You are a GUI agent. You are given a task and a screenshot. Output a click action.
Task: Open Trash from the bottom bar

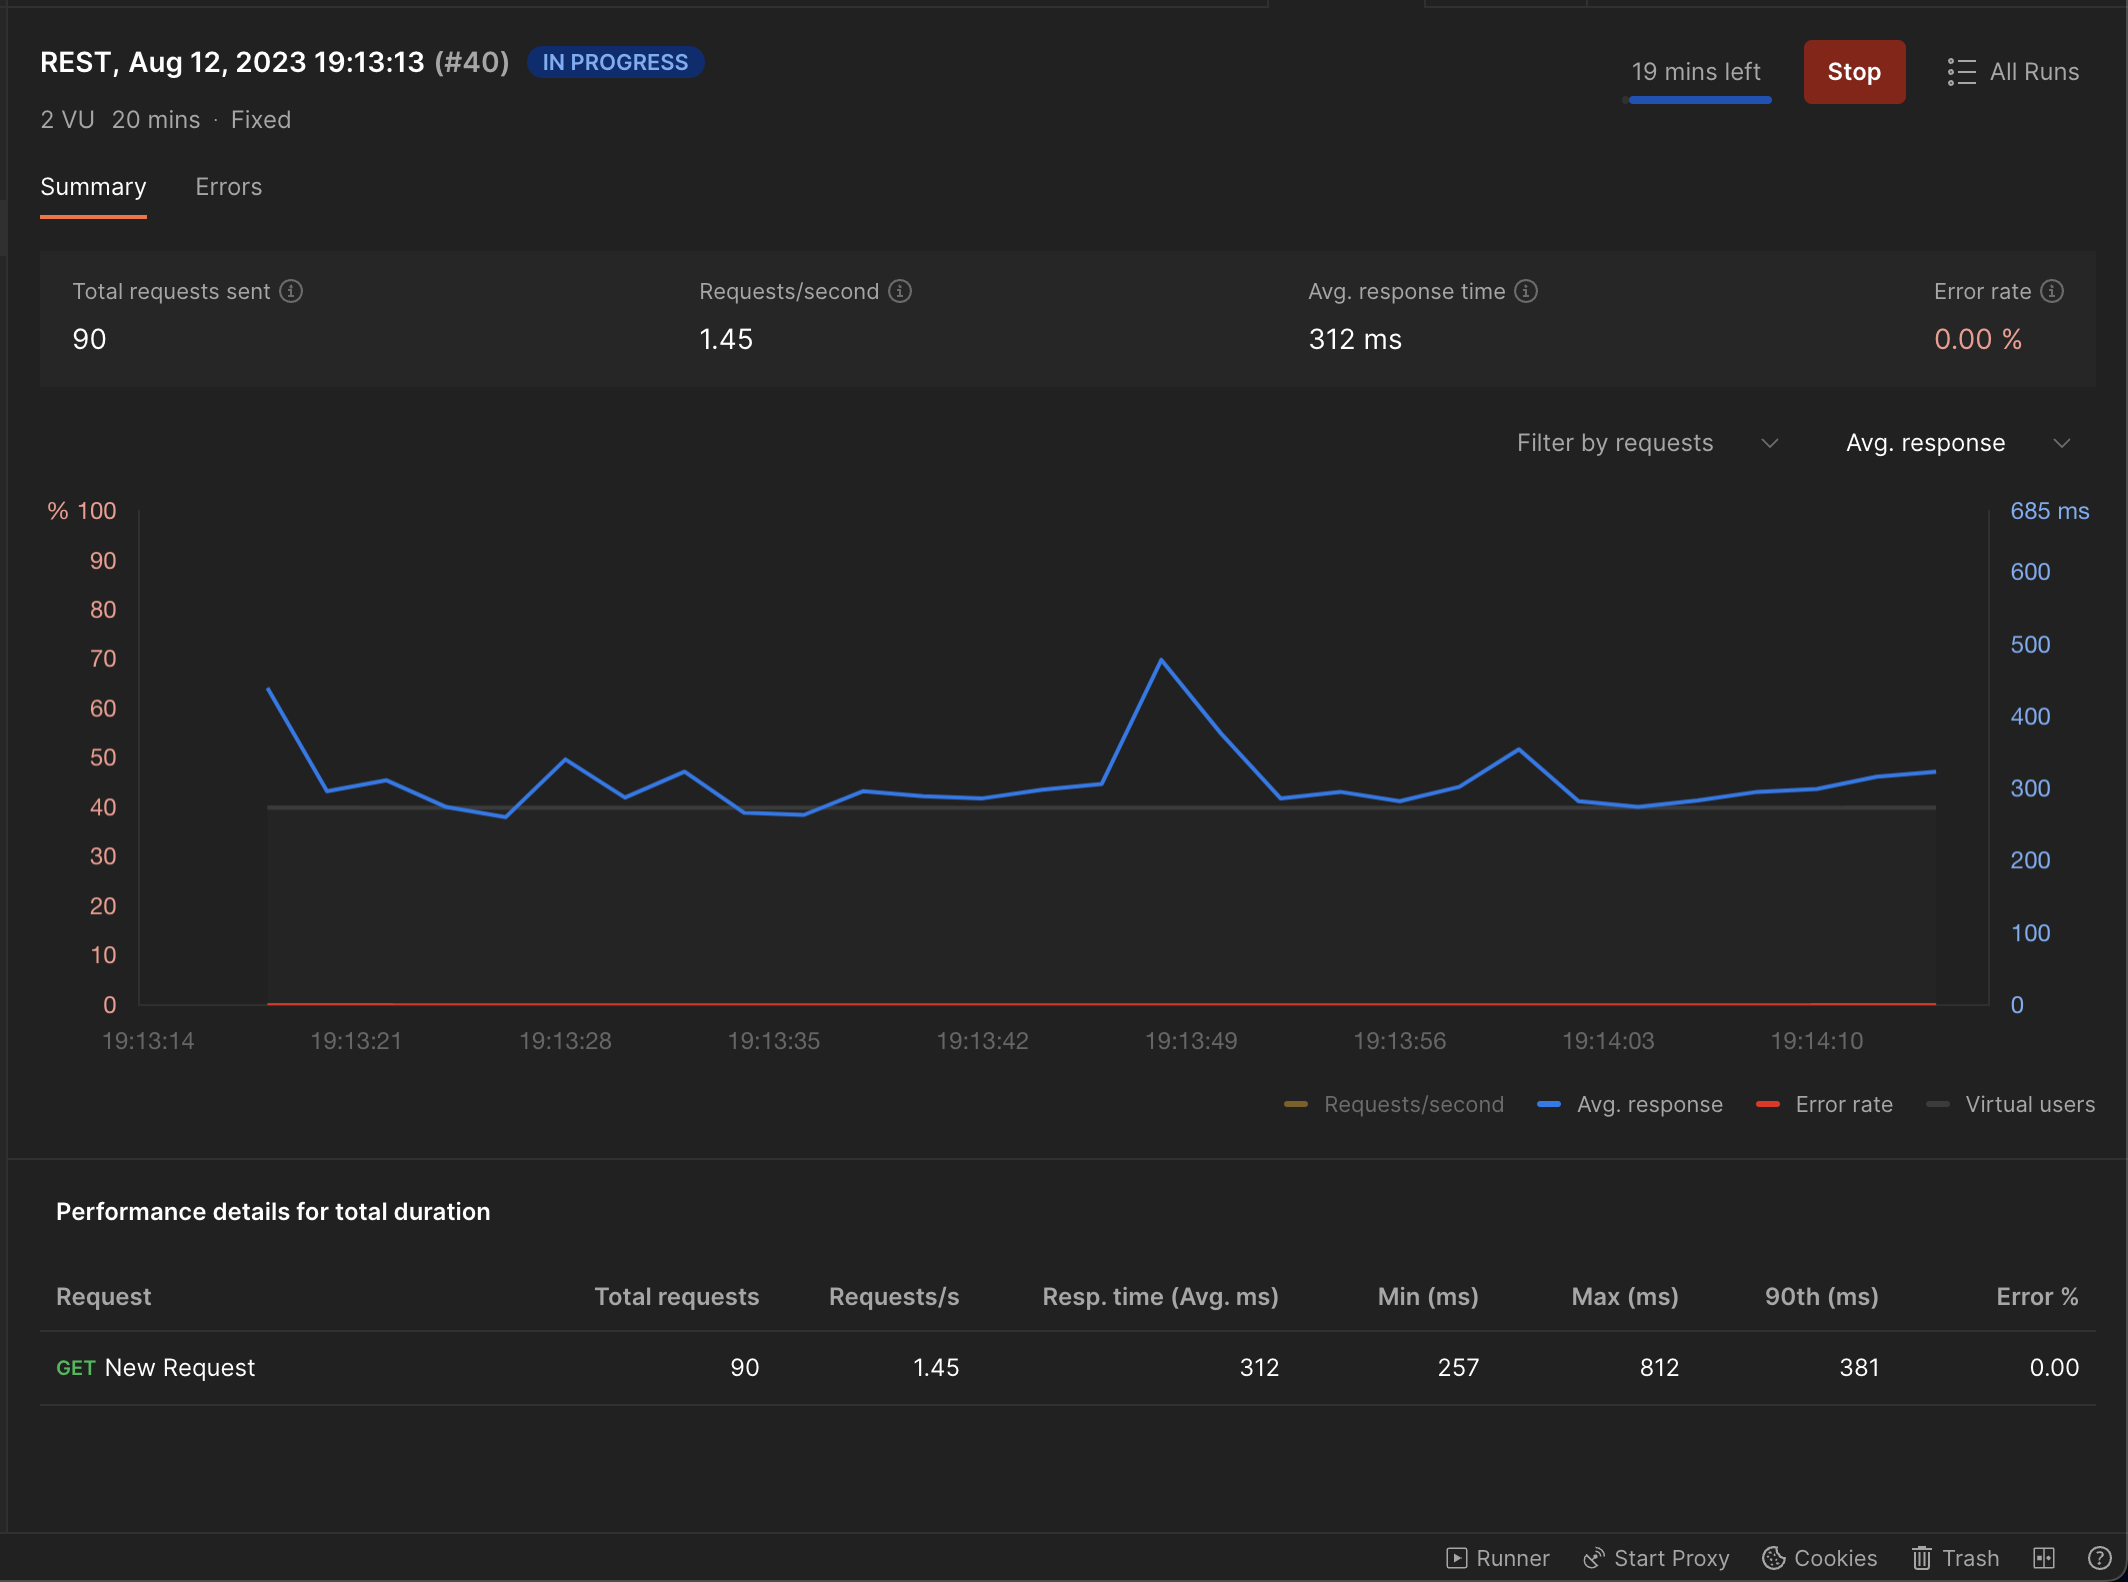[x=1956, y=1558]
